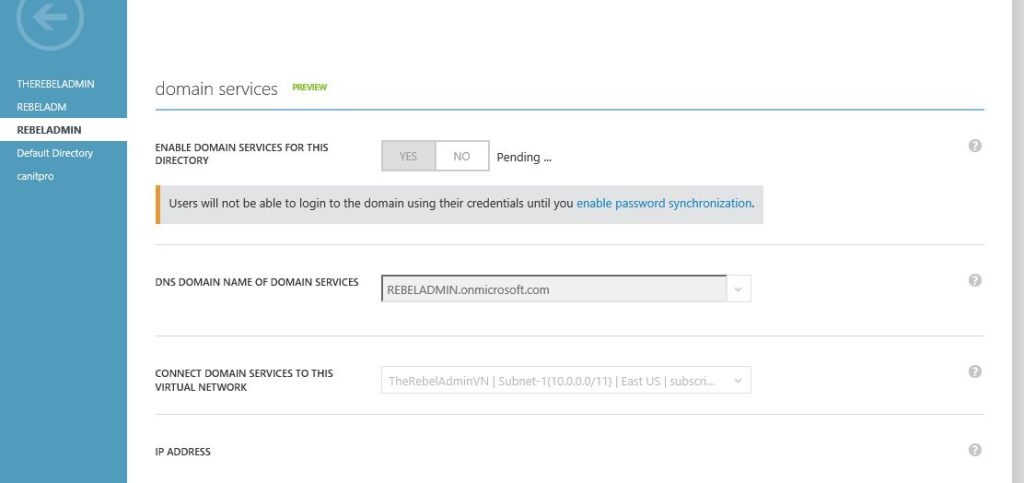Viewport: 1024px width, 483px height.
Task: Click the IP ADDRESS label
Action: point(183,452)
